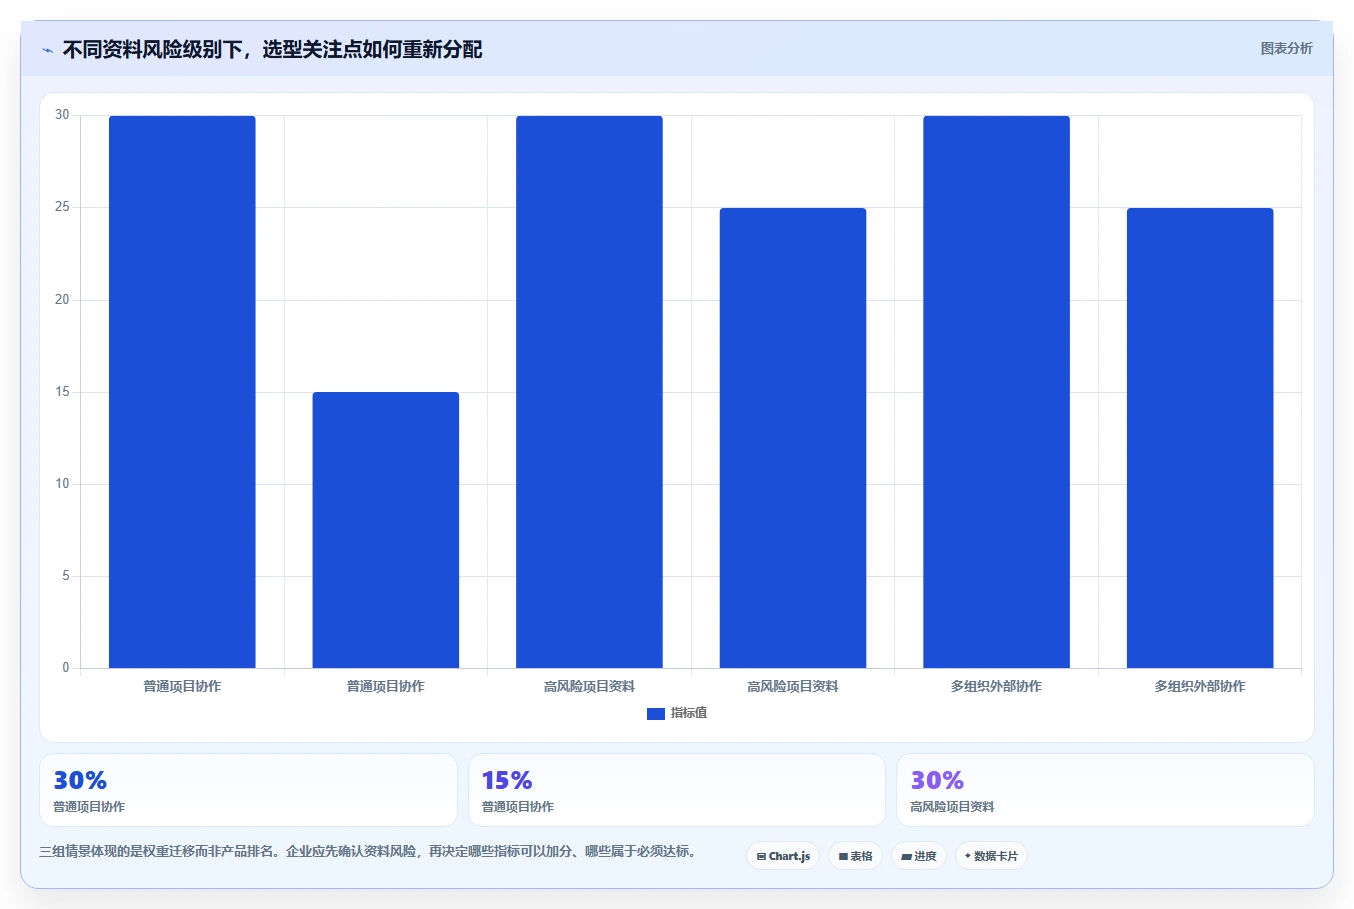Viewport: 1354px width, 909px height.
Task: Click the 数据卡片 tag pill
Action: (991, 856)
